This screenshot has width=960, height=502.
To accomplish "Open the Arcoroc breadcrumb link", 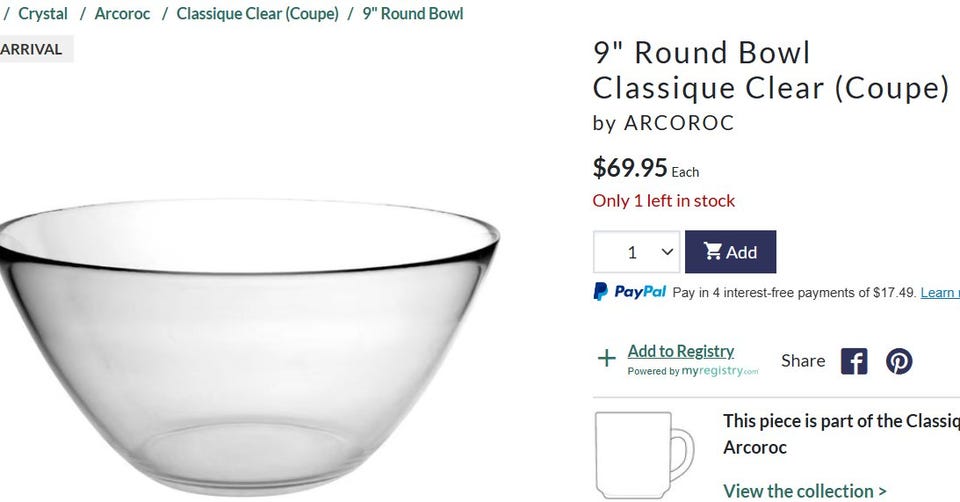I will 122,14.
